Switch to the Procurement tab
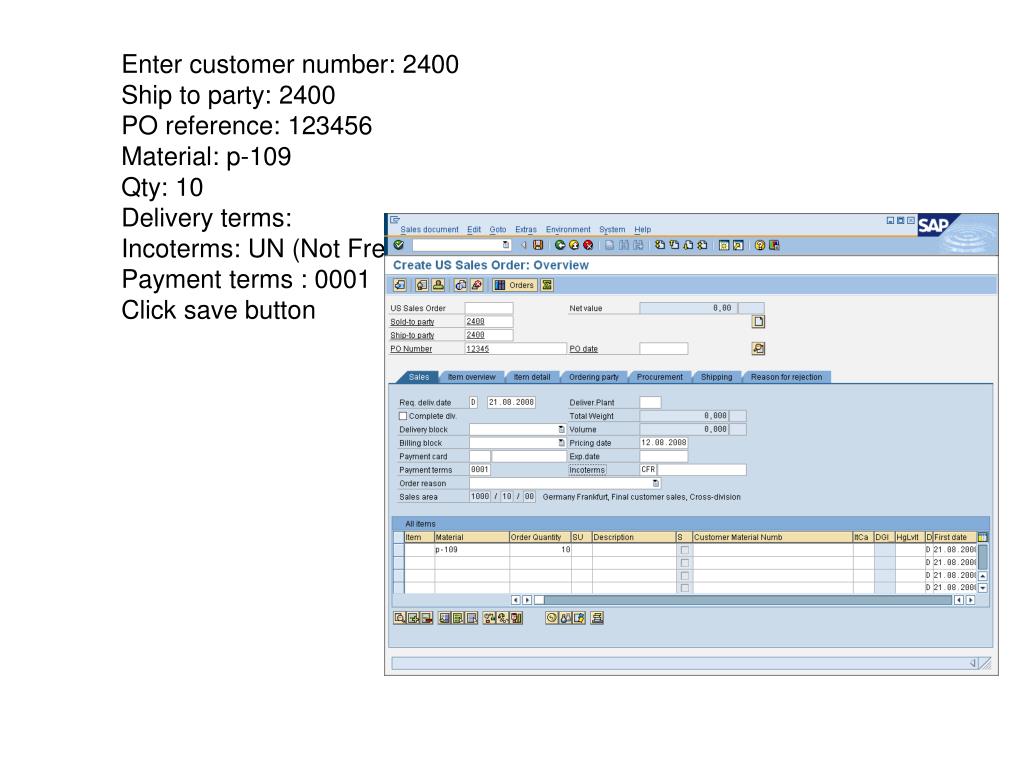The image size is (1024, 768). point(660,377)
